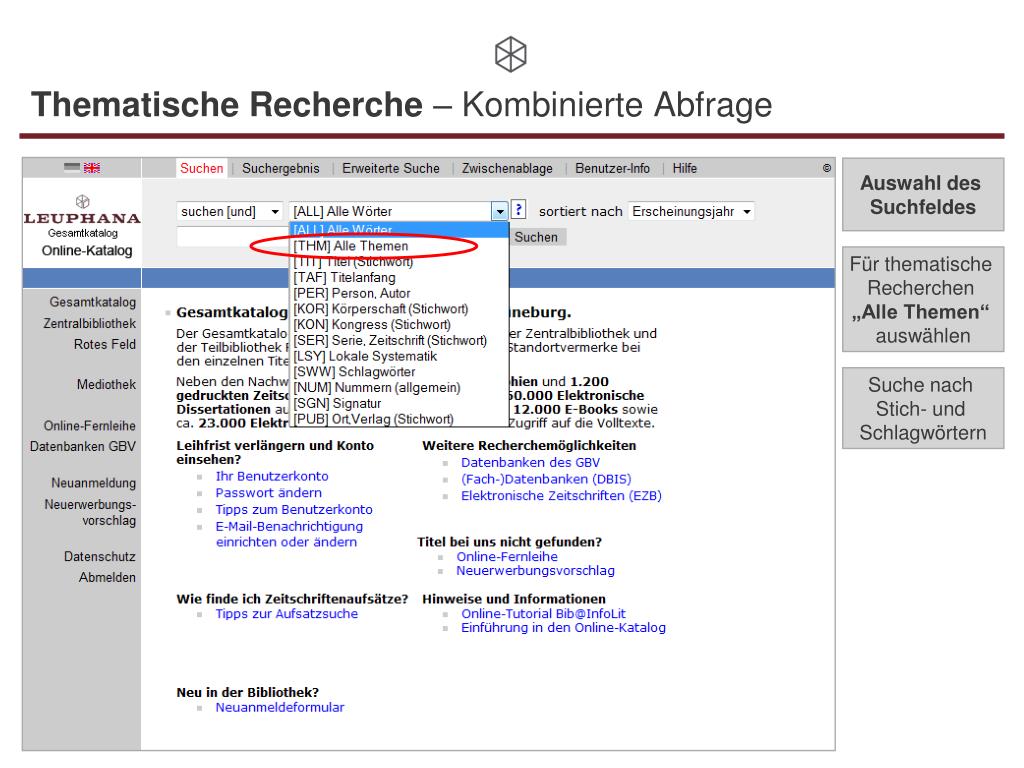Open Gesamtkatalog in sidebar
Image resolution: width=1024 pixels, height=768 pixels.
[93, 302]
